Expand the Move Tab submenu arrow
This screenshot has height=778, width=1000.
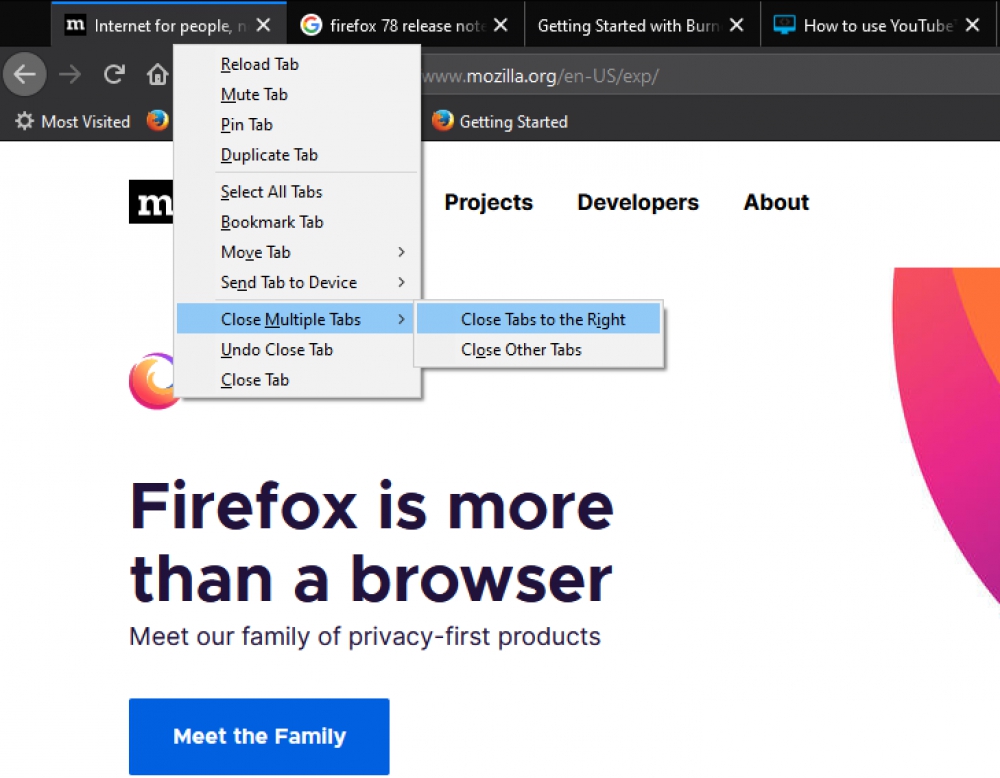401,252
